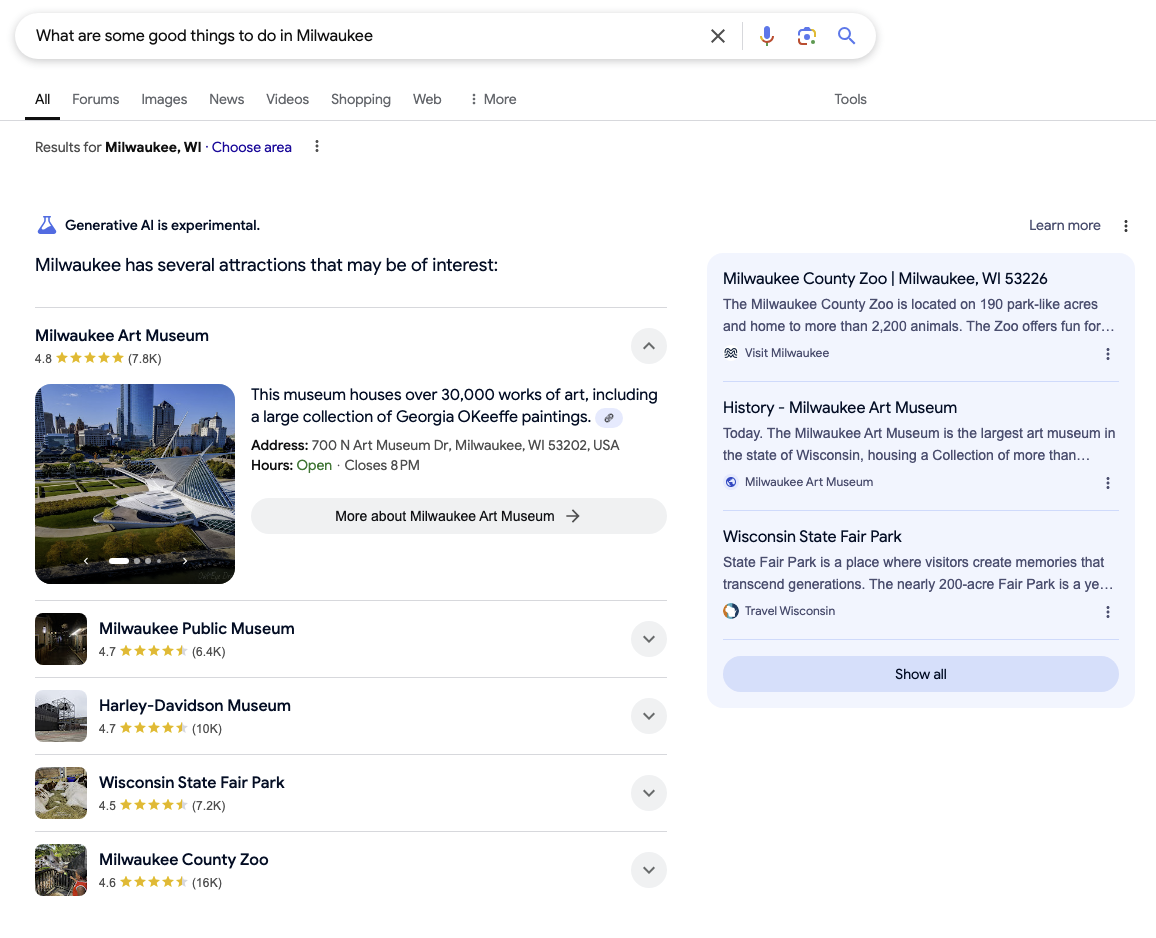Viewport: 1156px width, 938px height.
Task: Expand the Harley-Davidson Museum entry
Action: click(x=648, y=716)
